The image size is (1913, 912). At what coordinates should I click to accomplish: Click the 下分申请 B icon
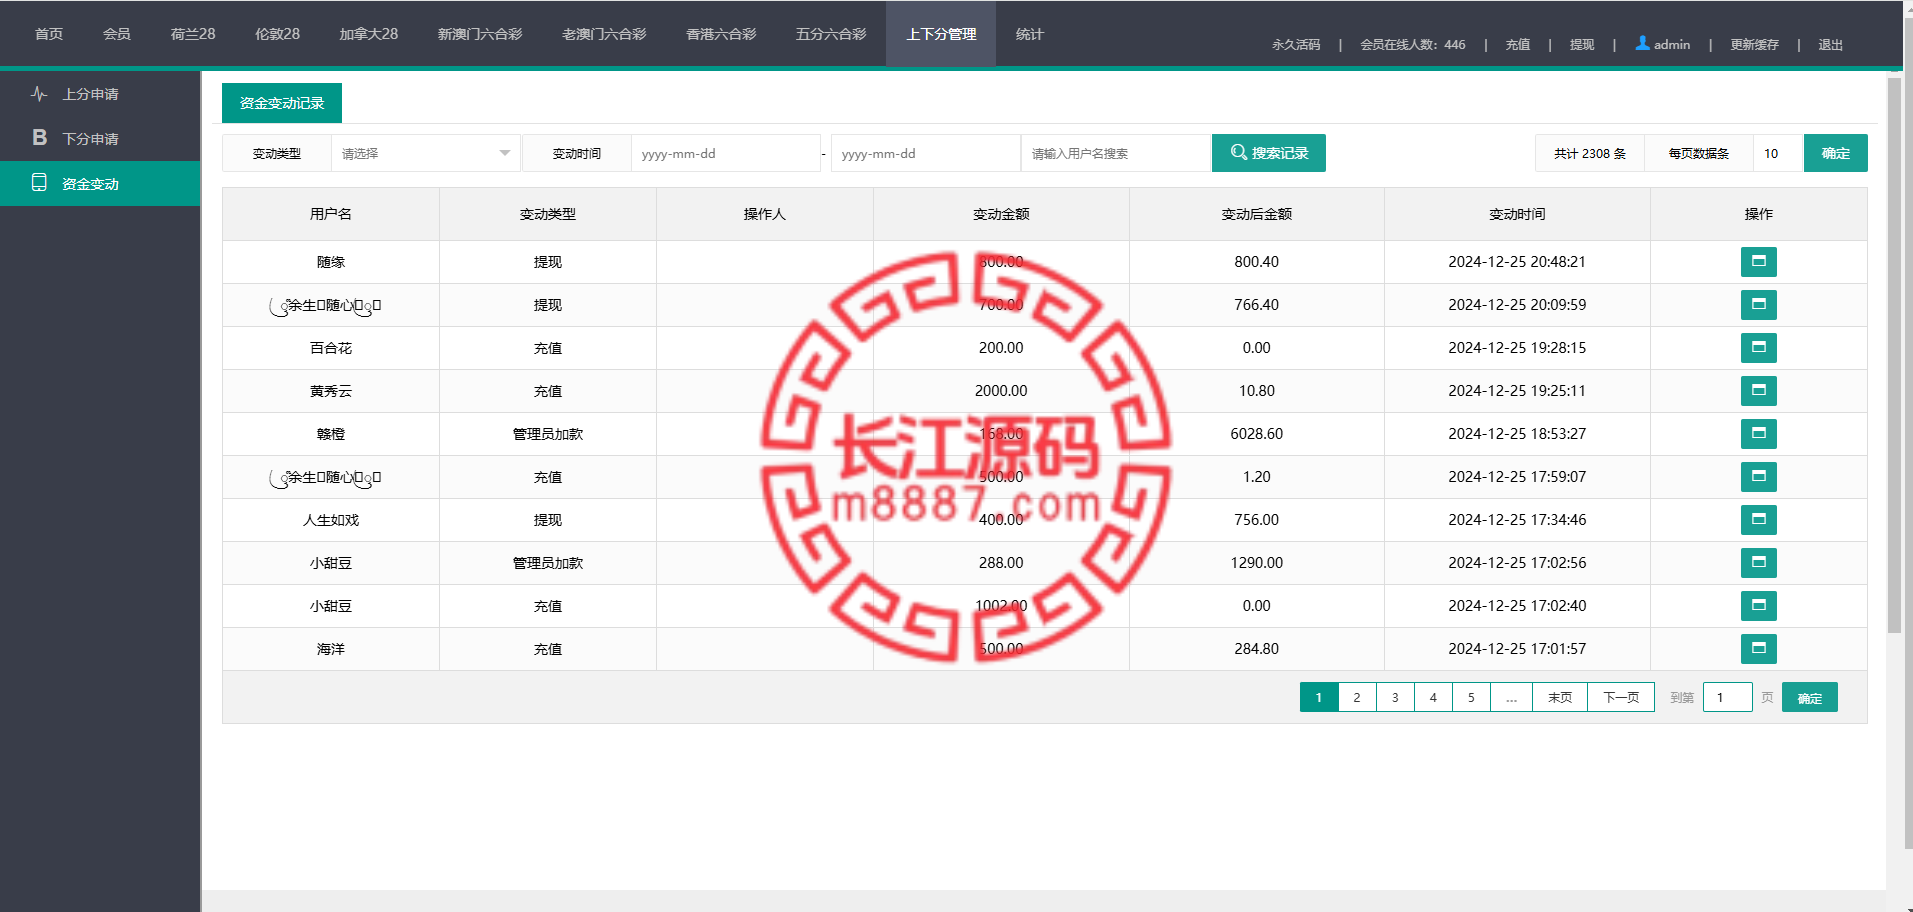tap(39, 138)
